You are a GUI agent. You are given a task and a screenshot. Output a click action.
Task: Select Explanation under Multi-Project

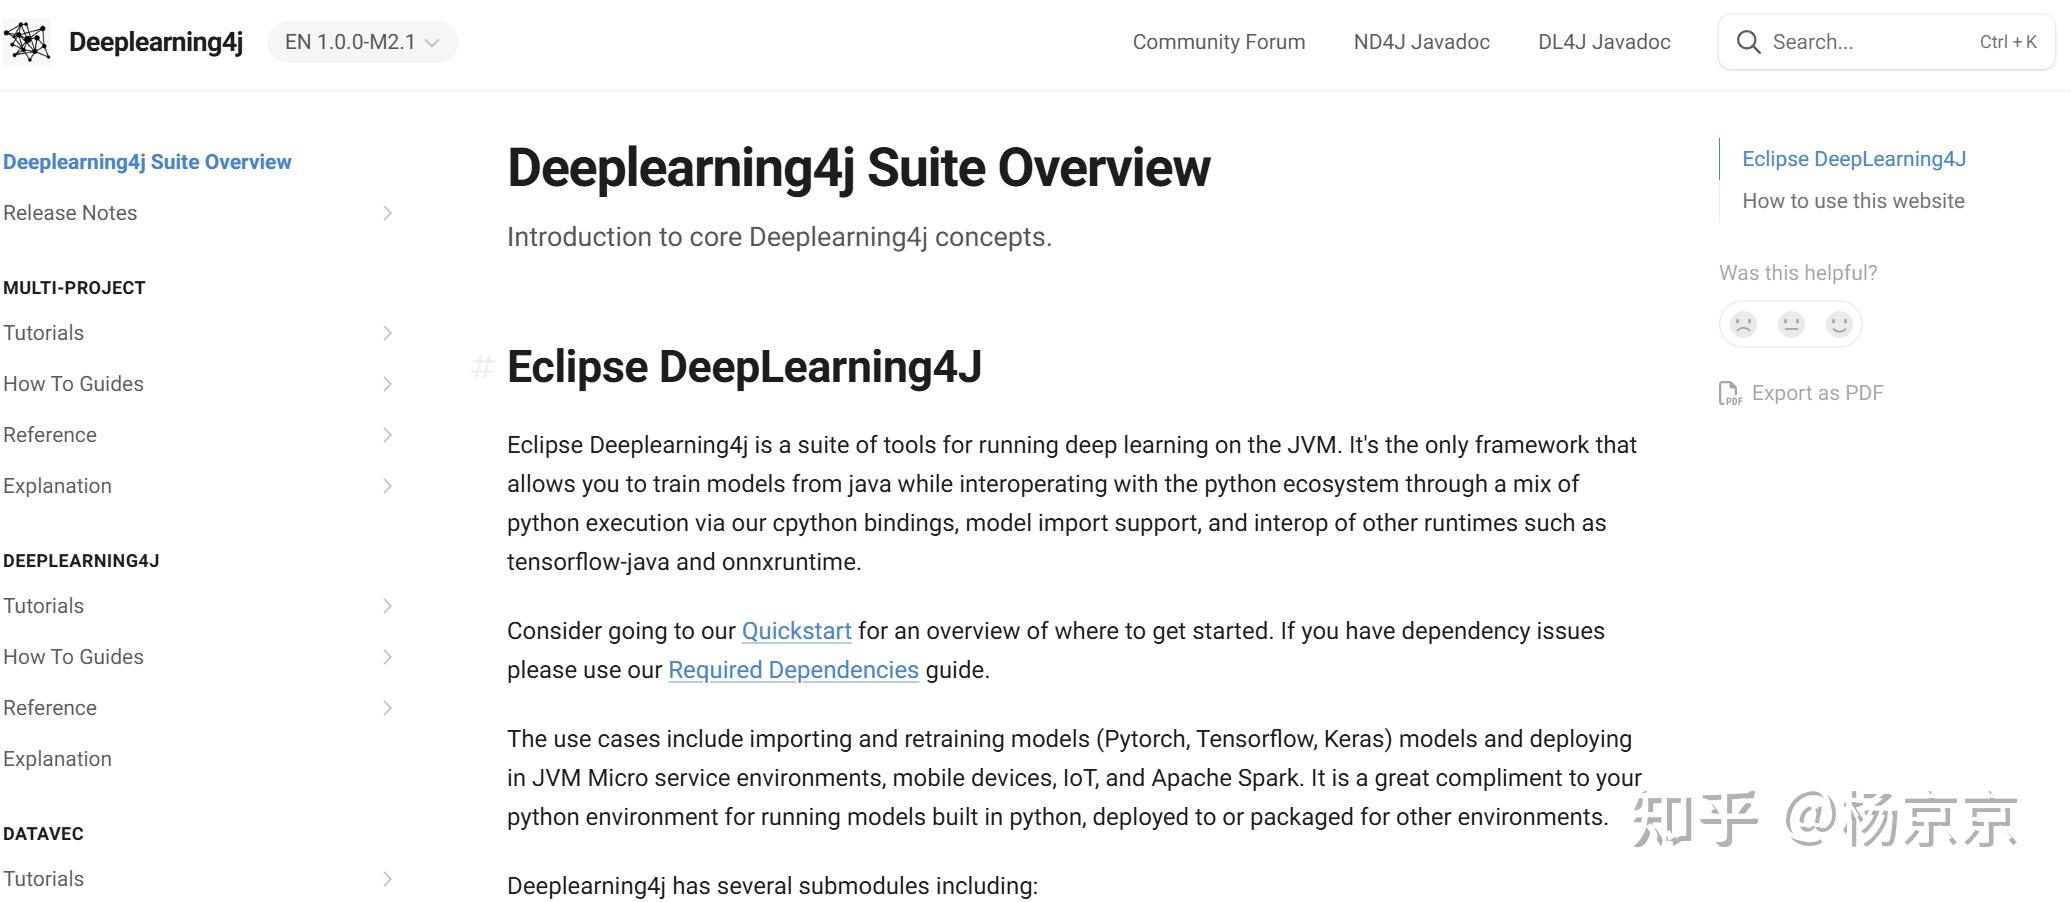[57, 485]
